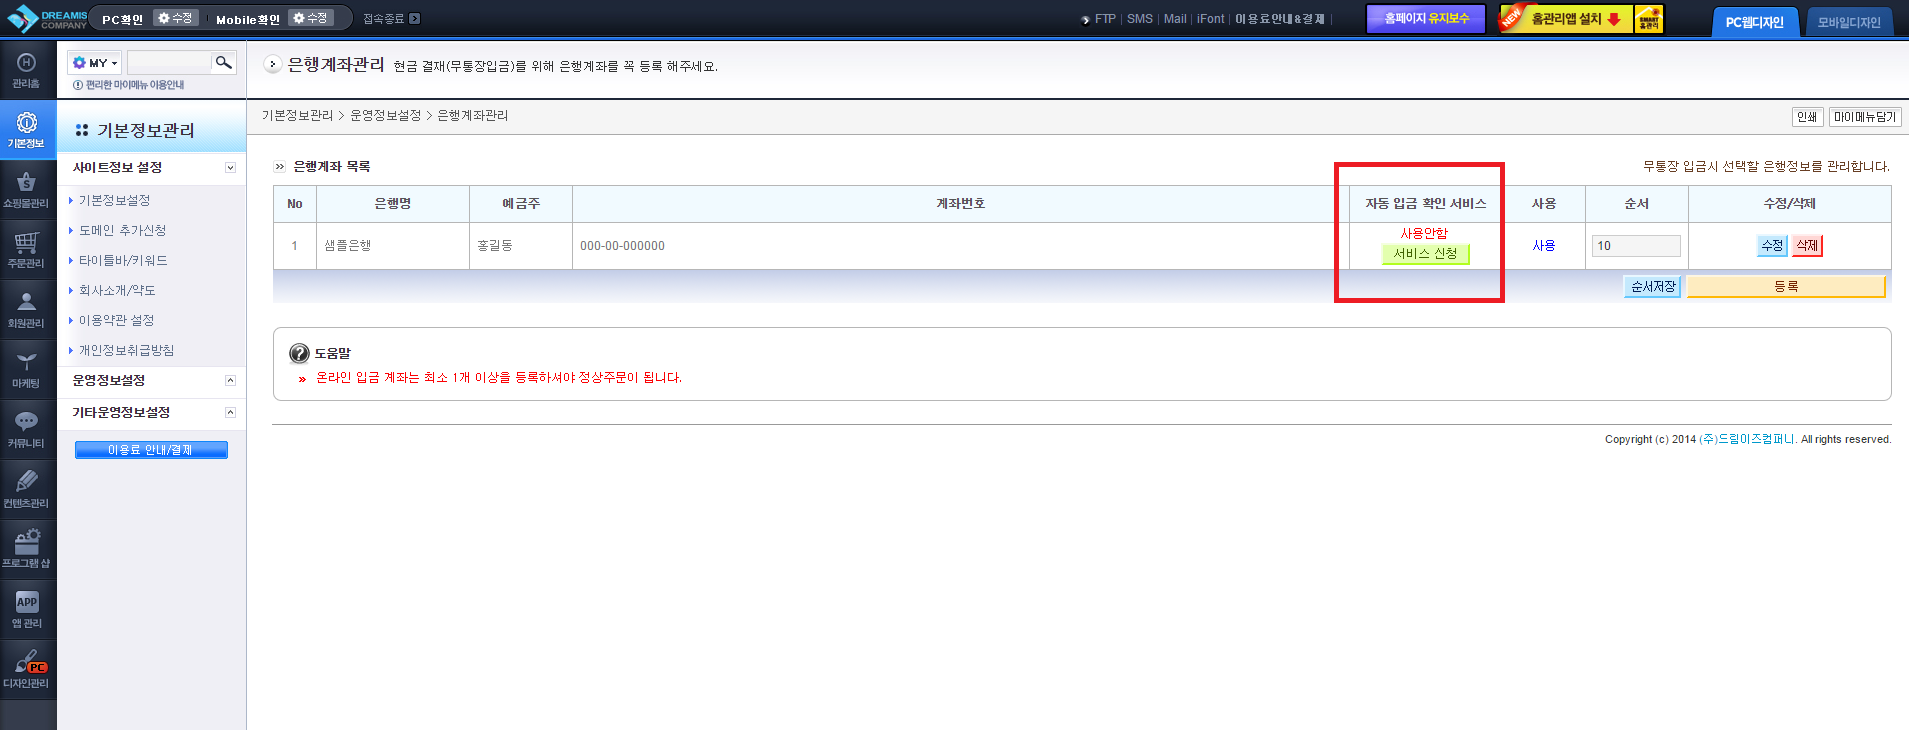Click the magnifier search icon
The height and width of the screenshot is (730, 1909).
click(224, 62)
